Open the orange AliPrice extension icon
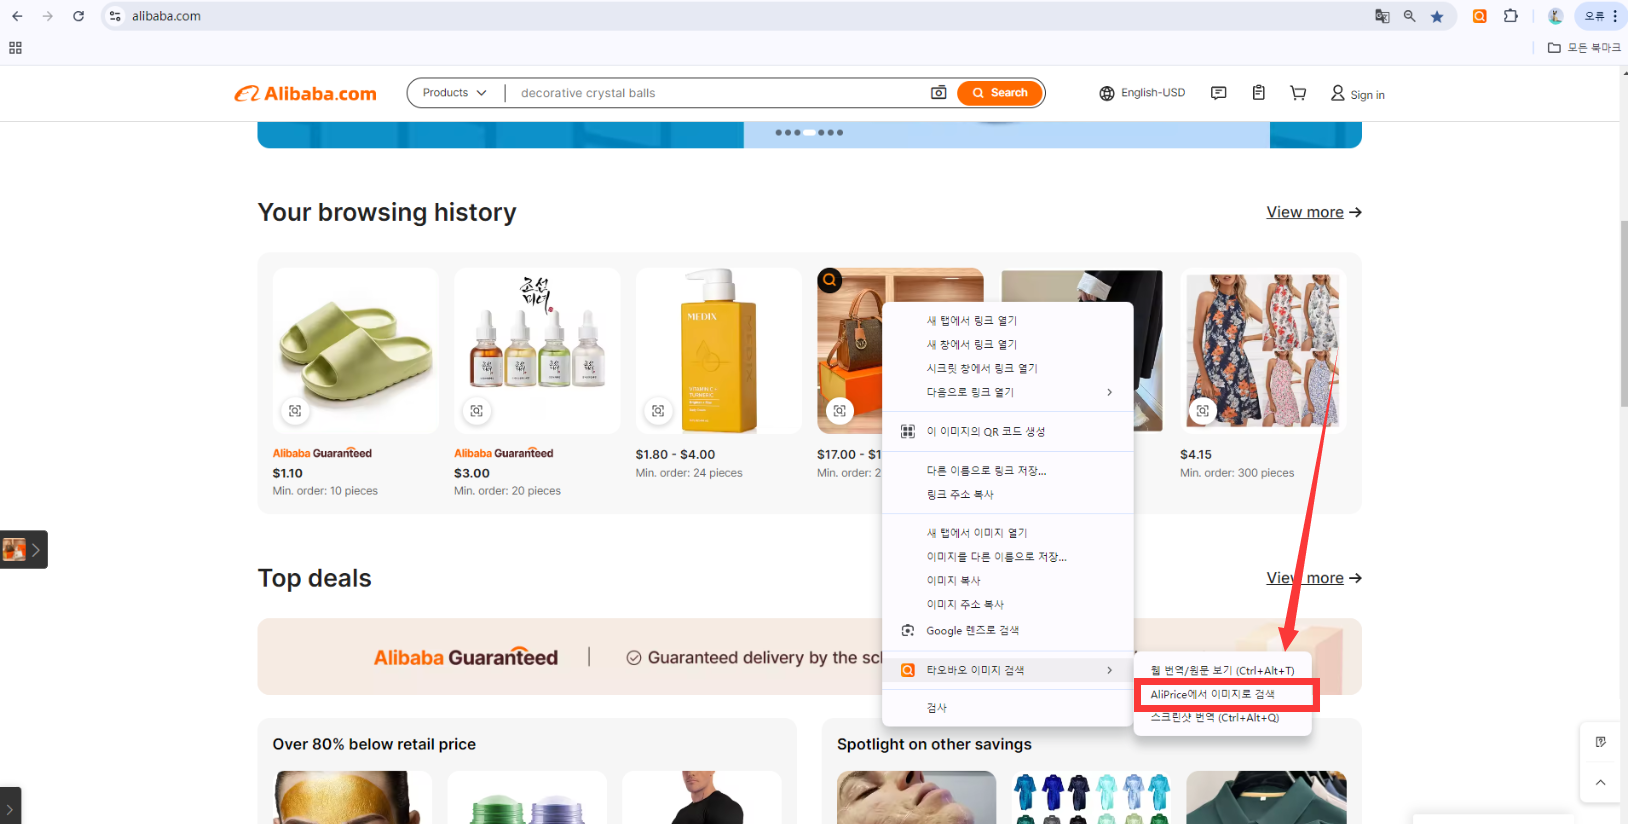 (x=1480, y=16)
